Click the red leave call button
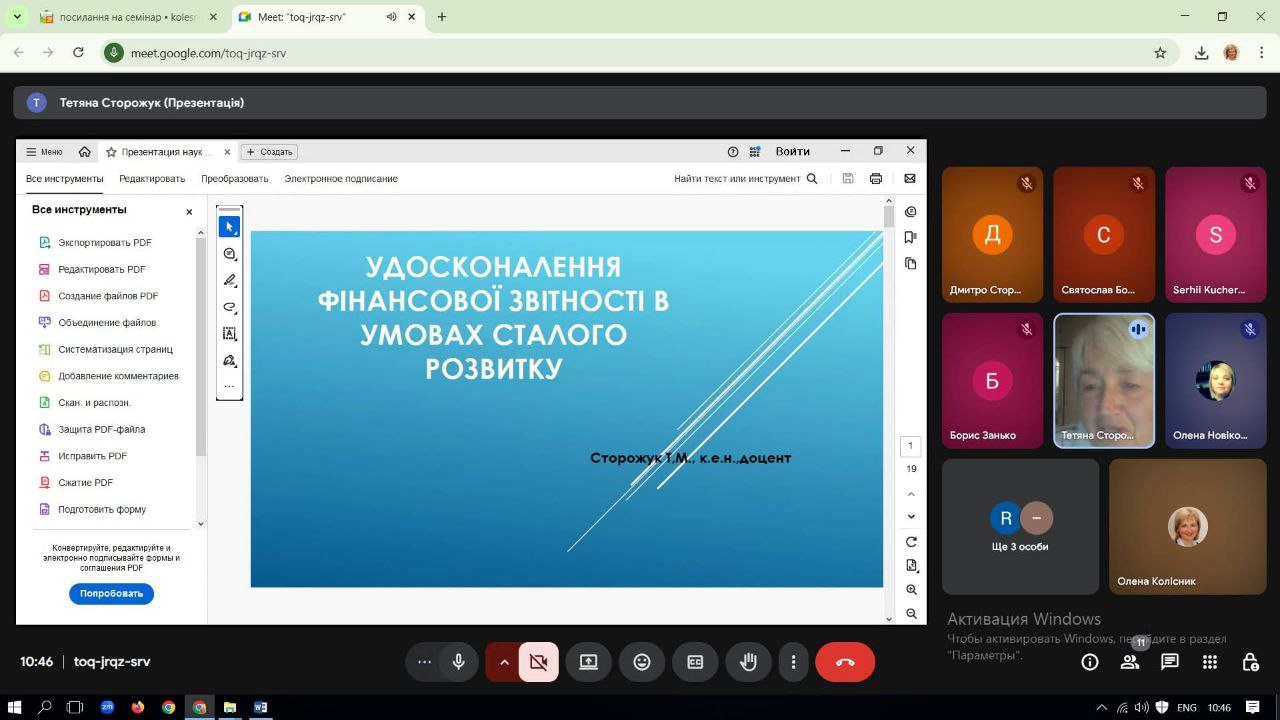The image size is (1280, 720). 844,662
